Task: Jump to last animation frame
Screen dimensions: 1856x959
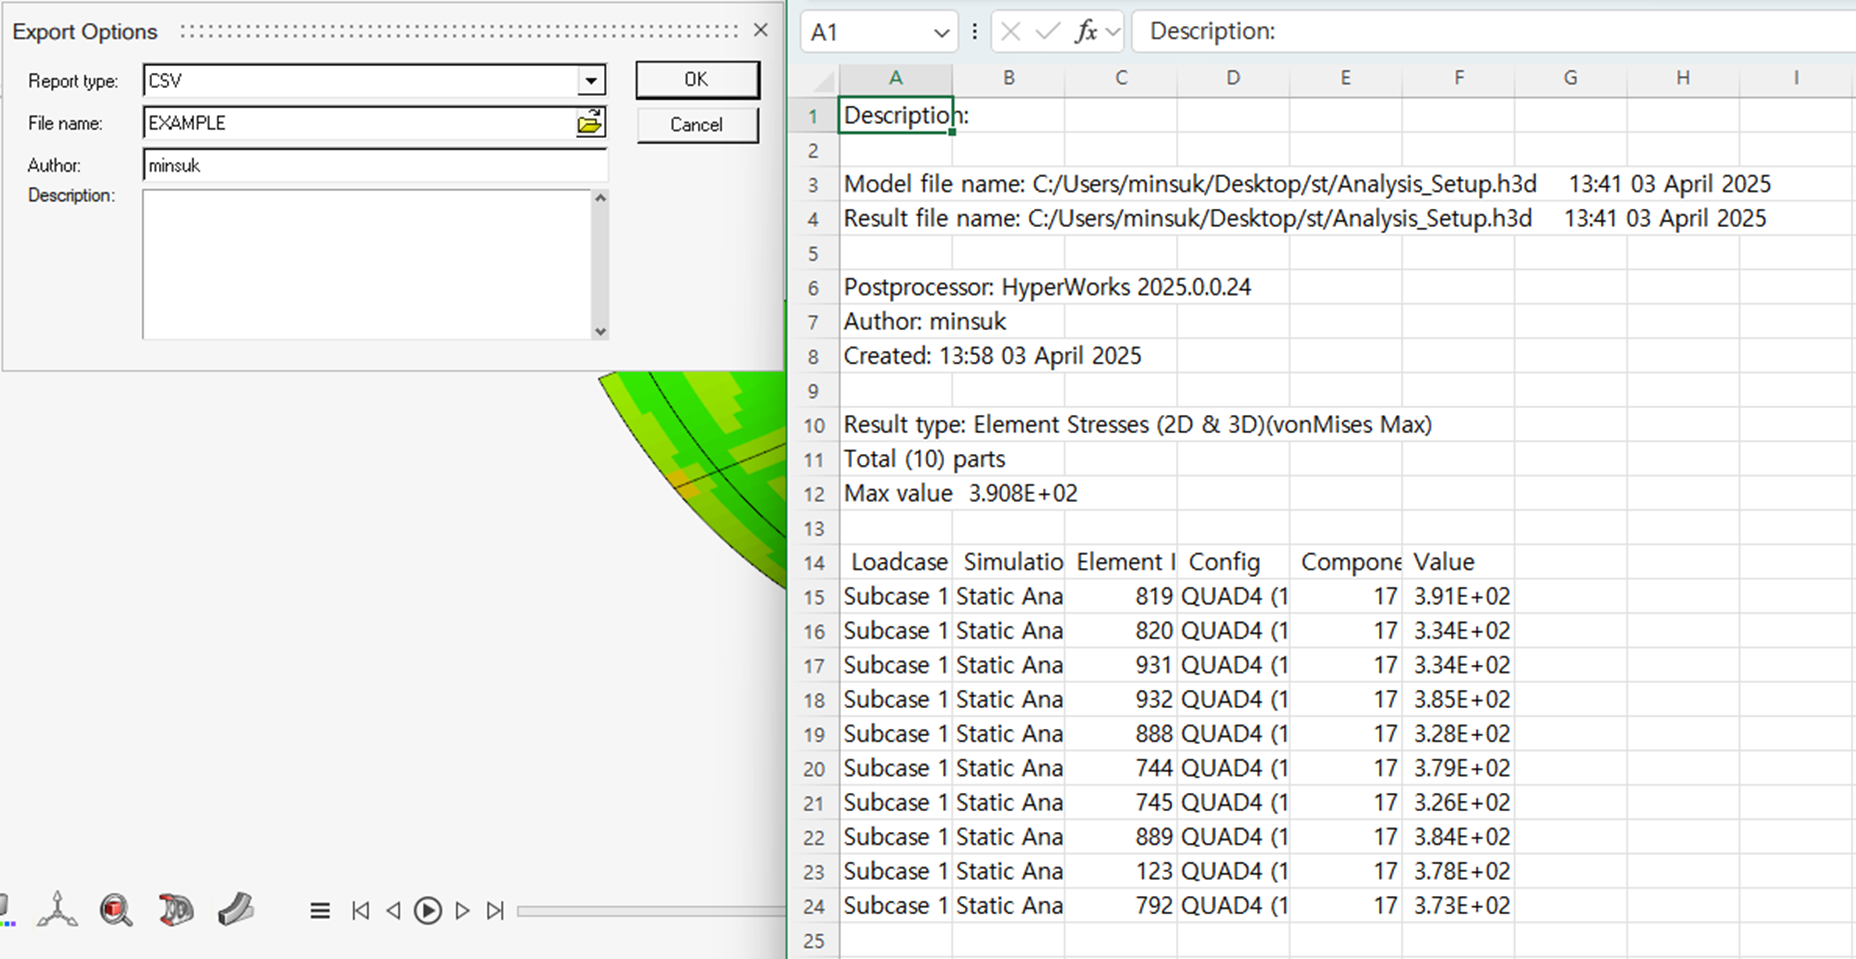Action: (495, 911)
